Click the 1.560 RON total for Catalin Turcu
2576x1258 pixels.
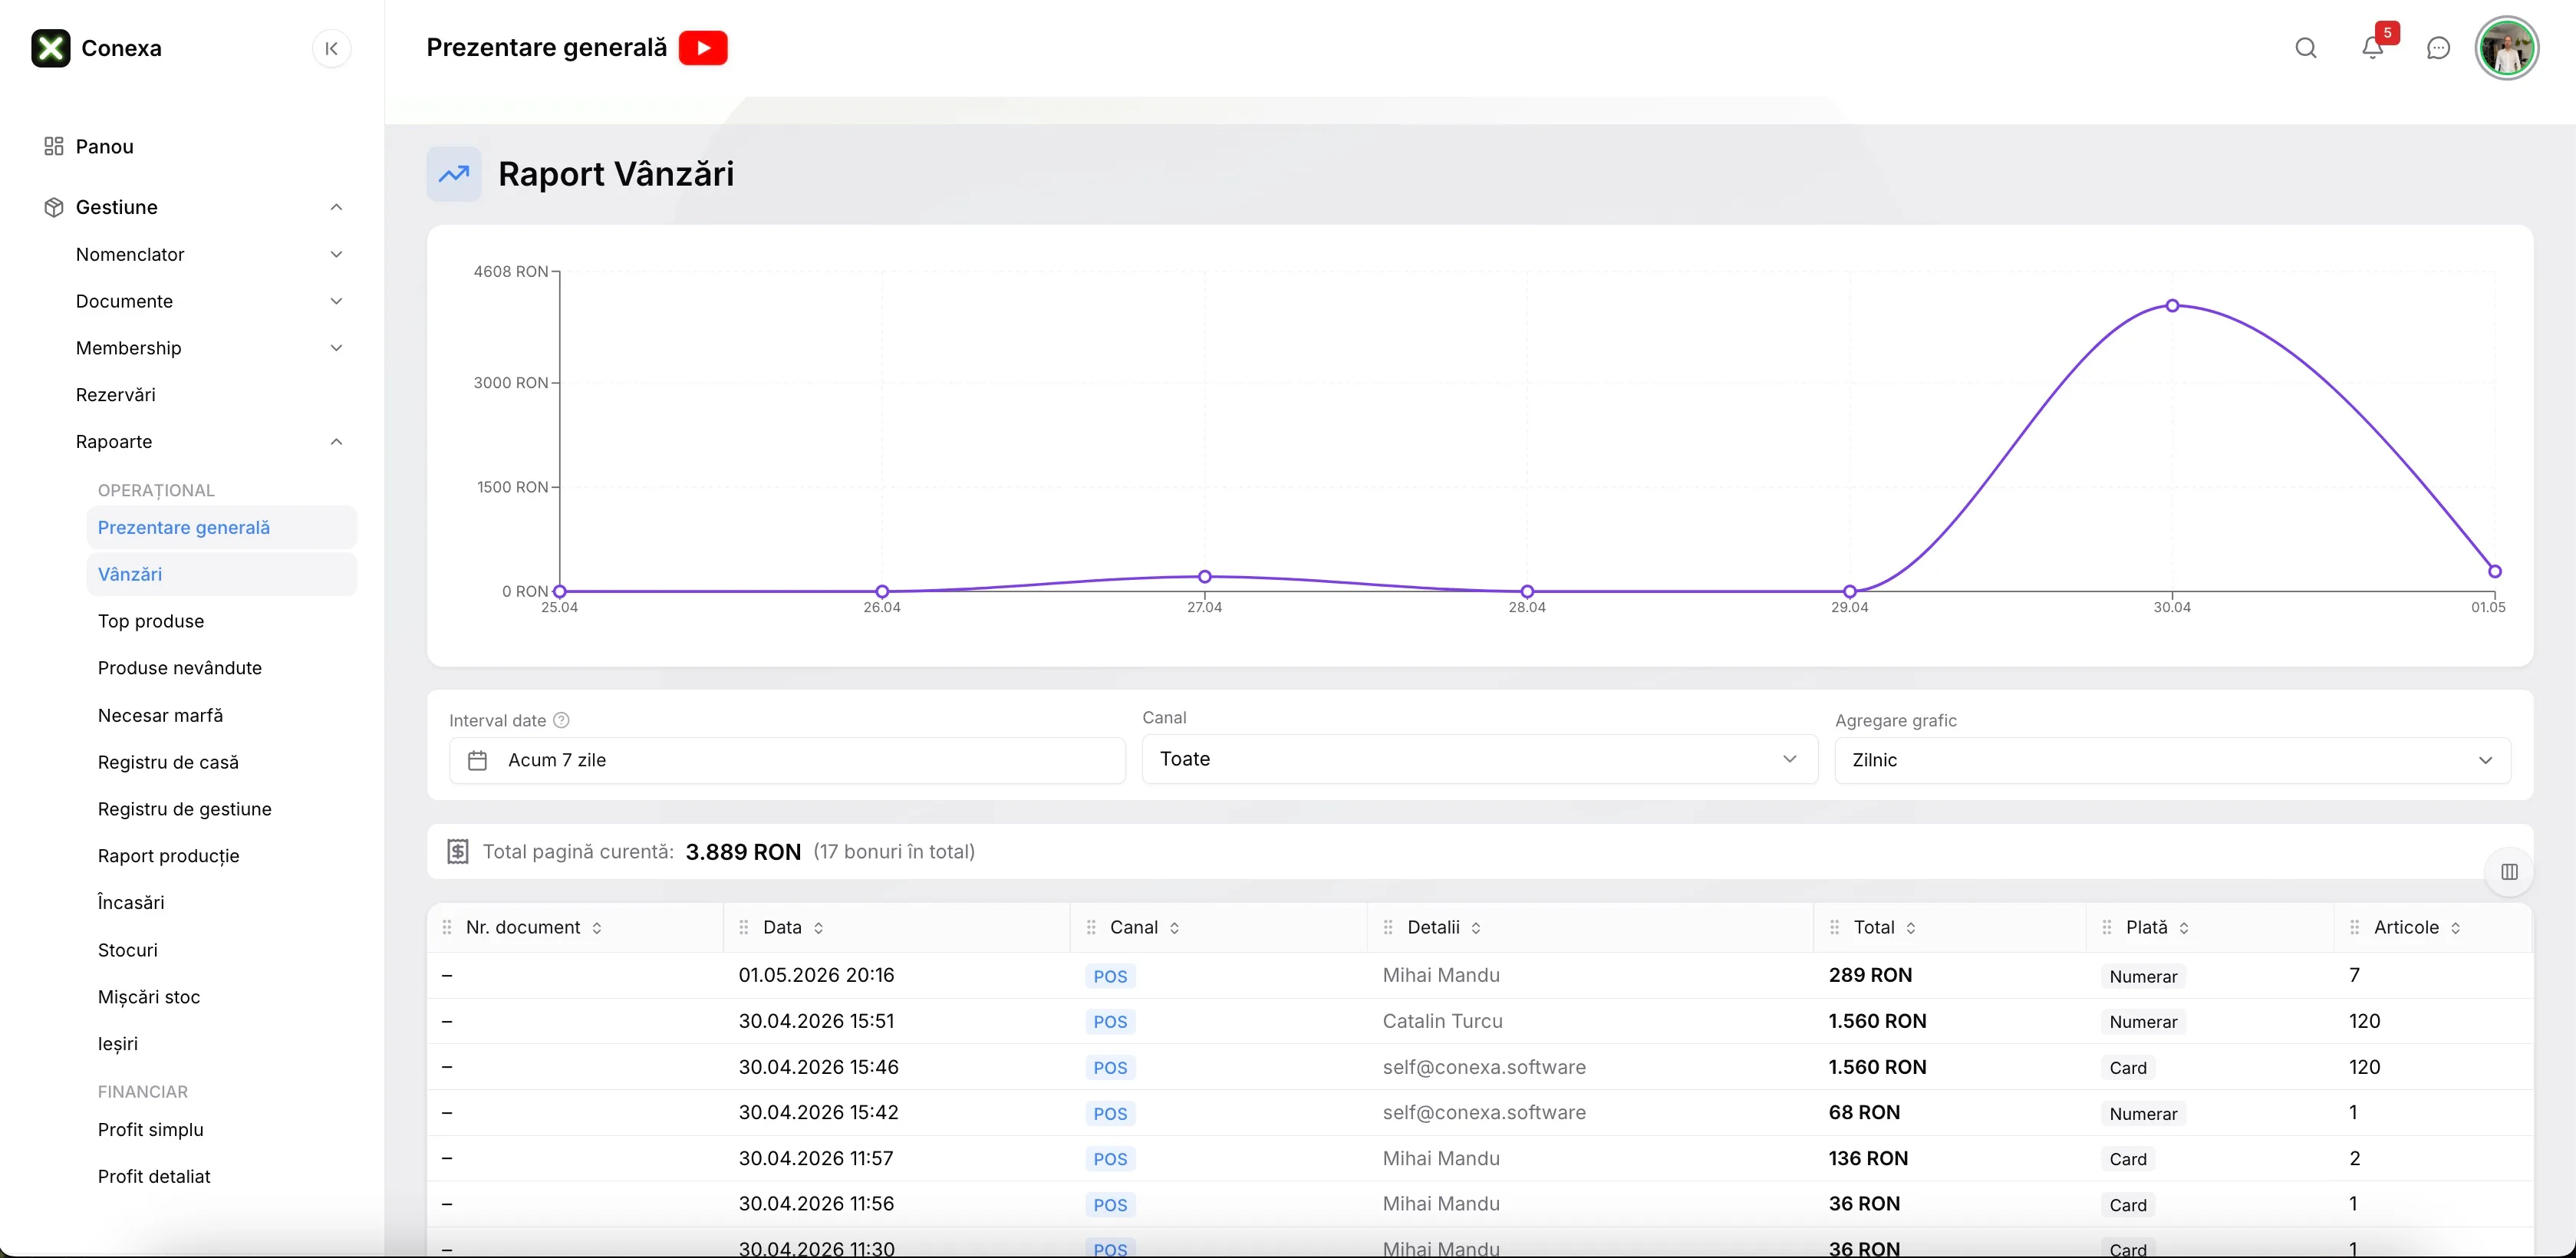tap(1878, 1021)
